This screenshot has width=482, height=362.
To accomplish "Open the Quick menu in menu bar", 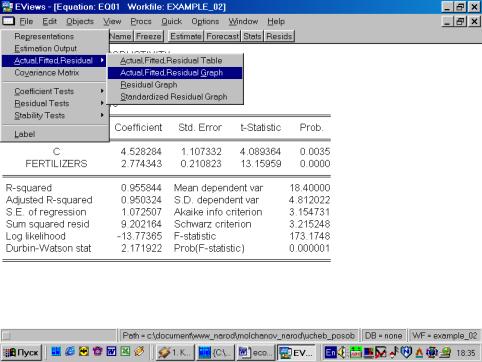I will point(171,21).
